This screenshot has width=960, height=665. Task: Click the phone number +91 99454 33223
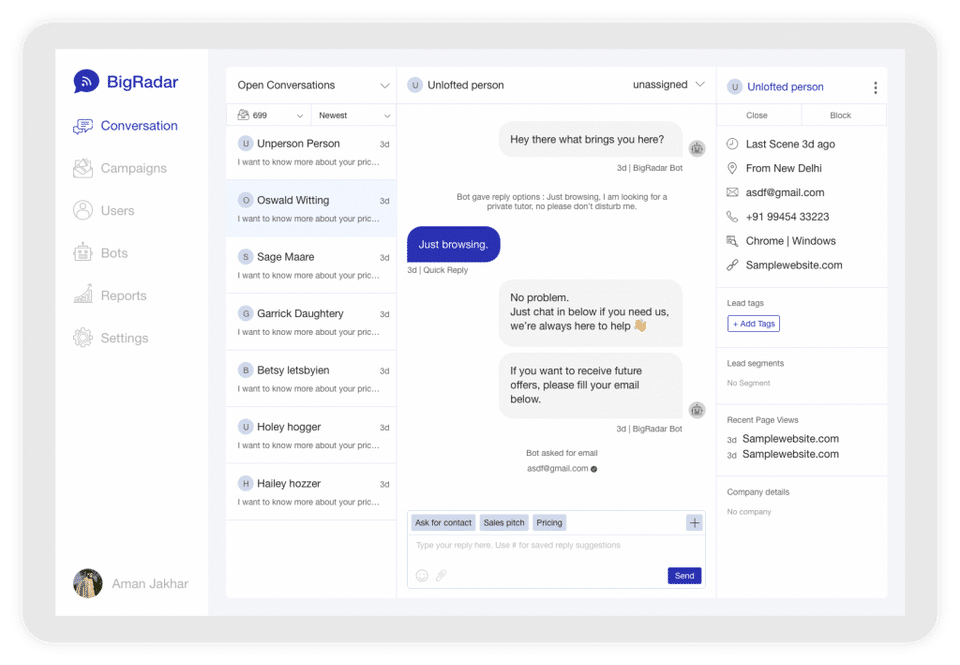point(787,216)
